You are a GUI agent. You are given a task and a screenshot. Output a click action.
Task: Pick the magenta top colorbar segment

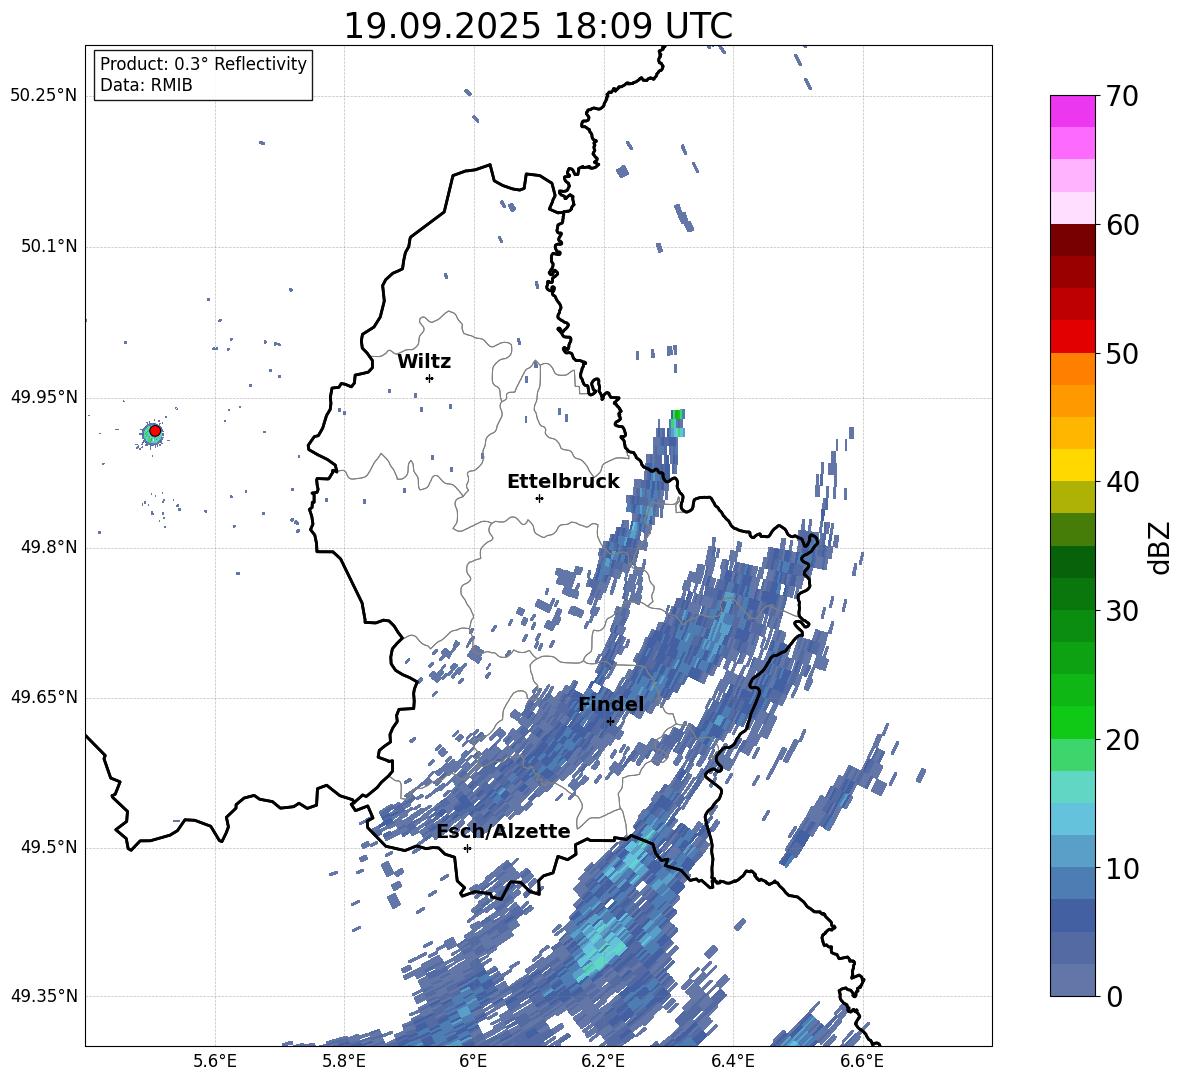point(1072,112)
